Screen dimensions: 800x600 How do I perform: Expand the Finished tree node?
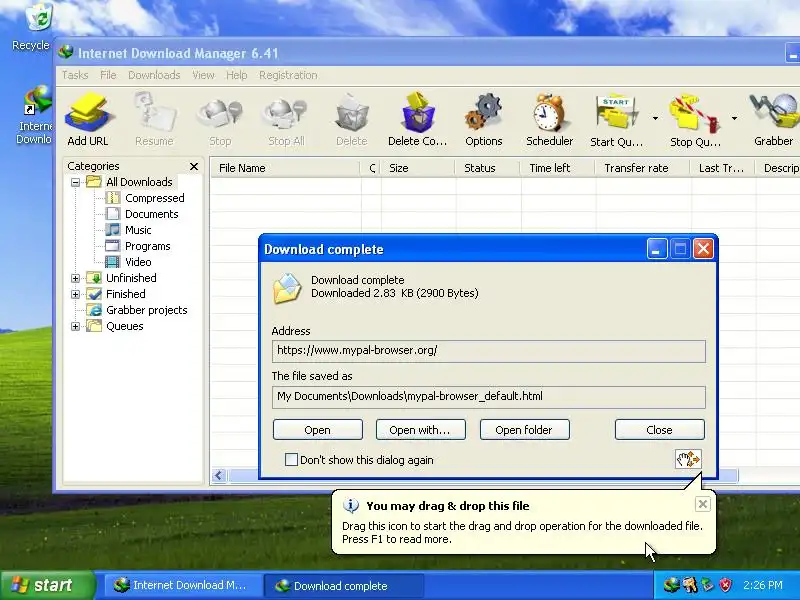click(76, 294)
